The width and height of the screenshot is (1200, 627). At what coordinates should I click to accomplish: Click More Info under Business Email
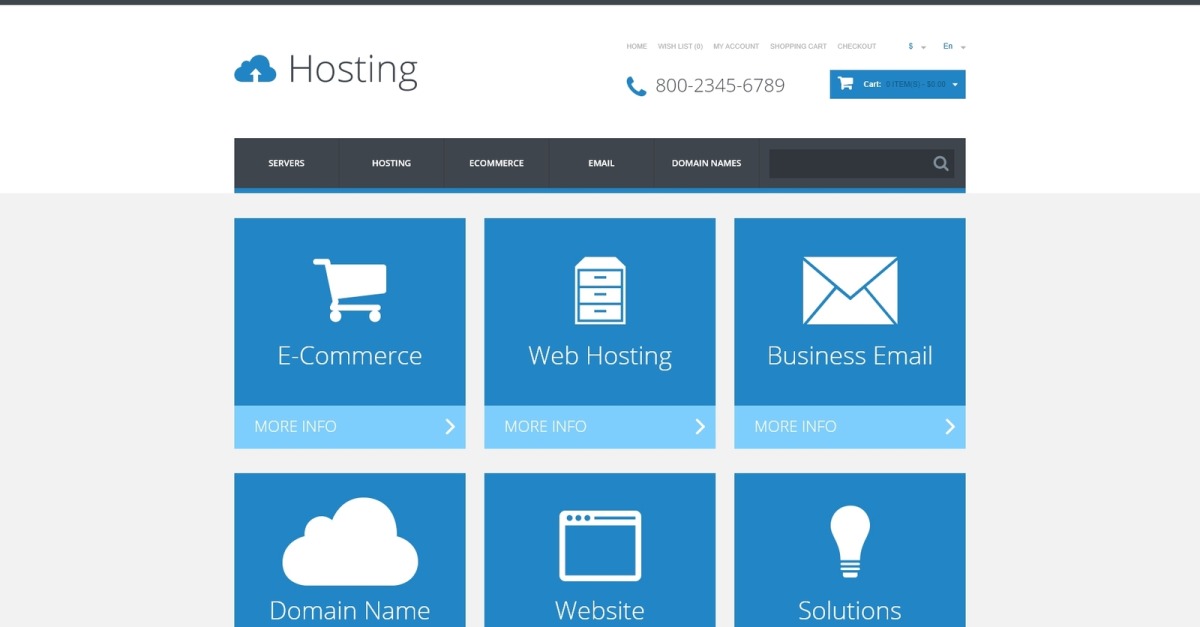[850, 427]
